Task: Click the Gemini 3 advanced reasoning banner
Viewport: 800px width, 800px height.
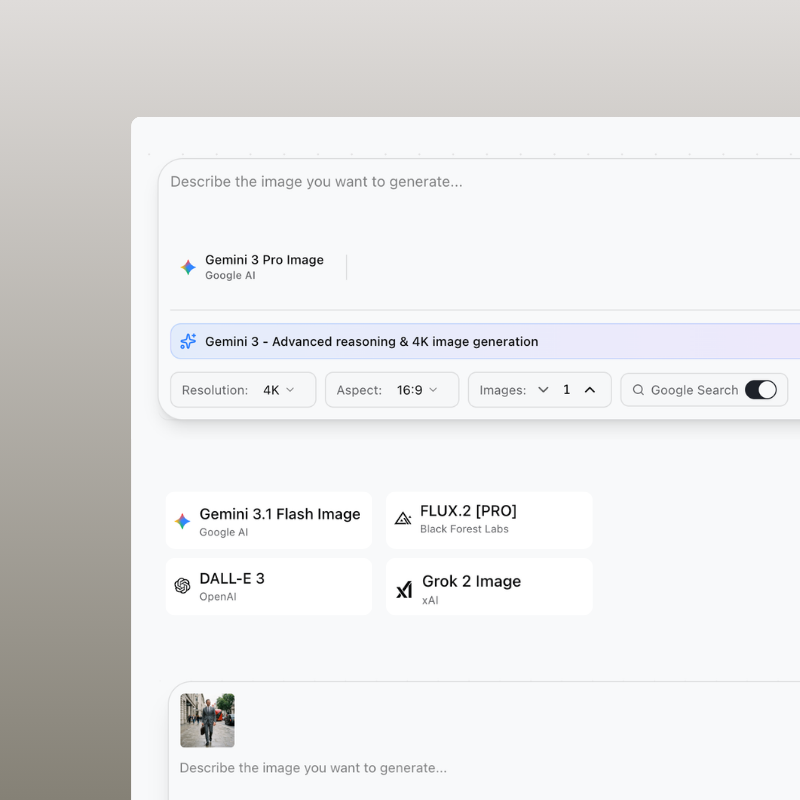Action: [485, 341]
